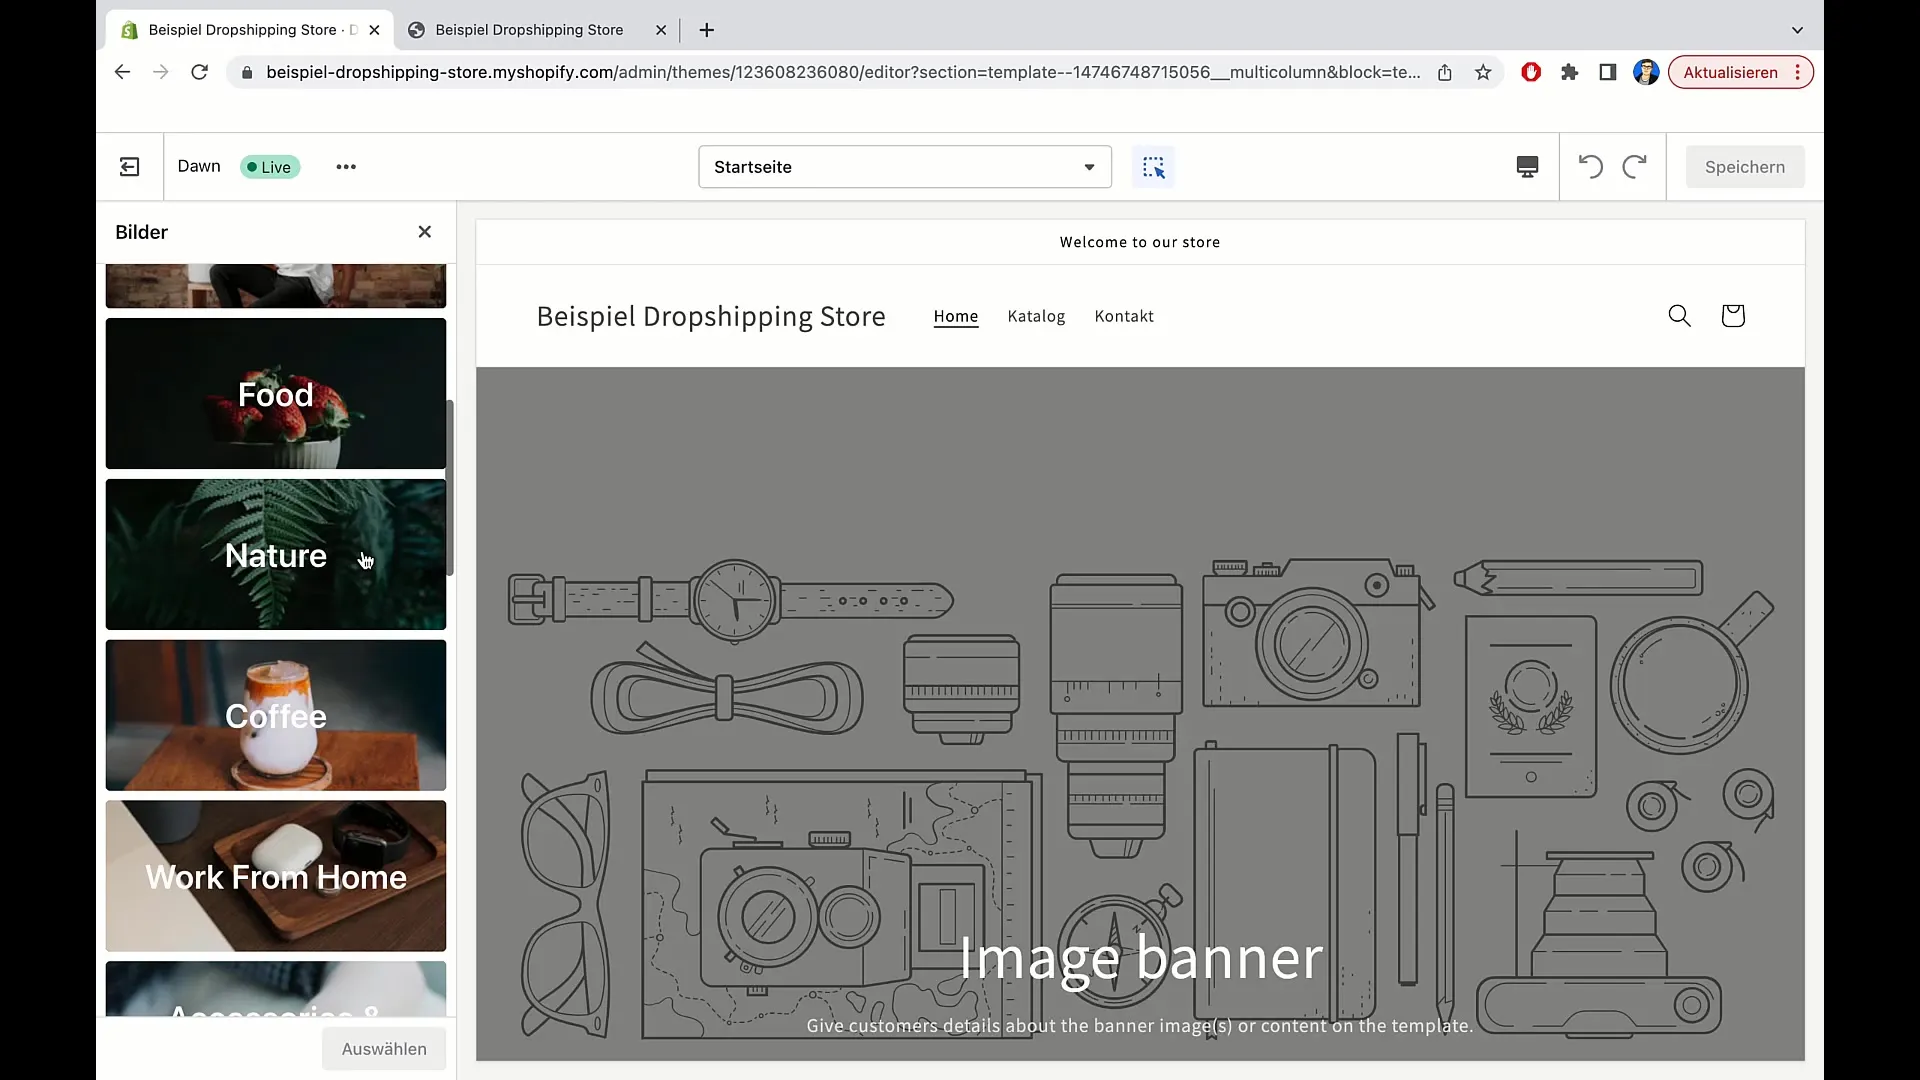Click the Shopify admin overflow menu icon
1920x1080 pixels.
[x=345, y=166]
